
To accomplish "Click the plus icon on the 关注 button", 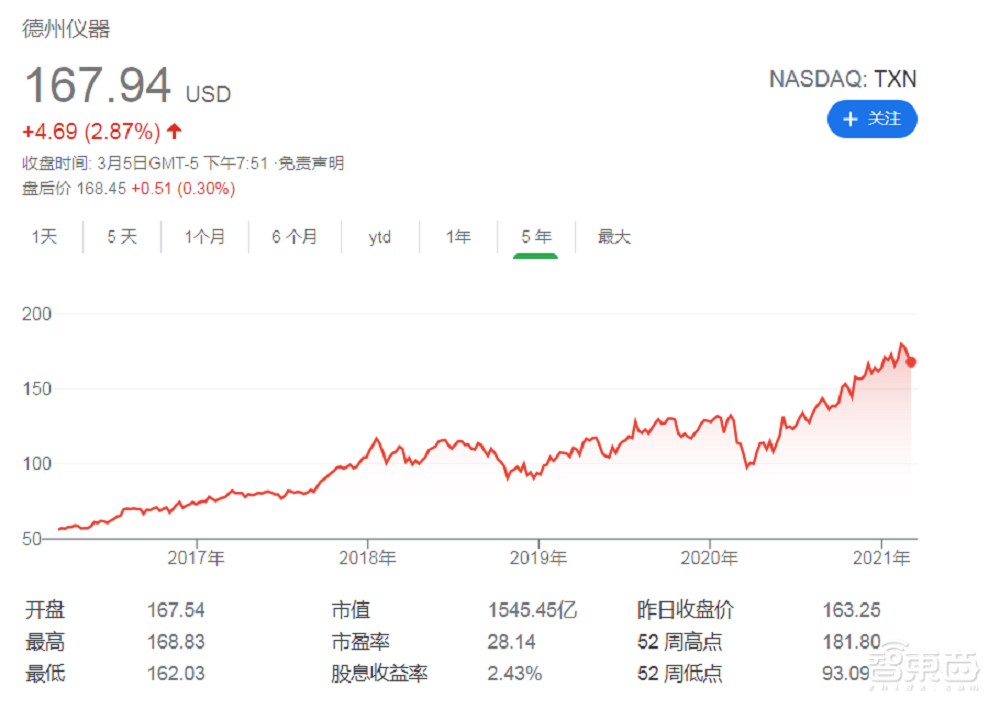I will click(x=850, y=119).
